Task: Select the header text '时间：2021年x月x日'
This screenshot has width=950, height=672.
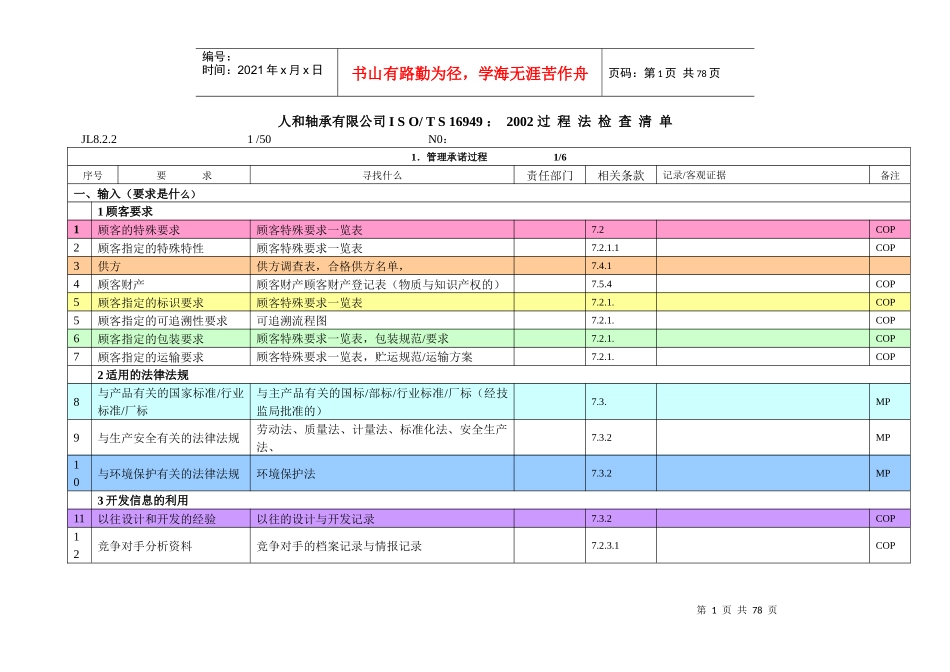Action: 262,70
